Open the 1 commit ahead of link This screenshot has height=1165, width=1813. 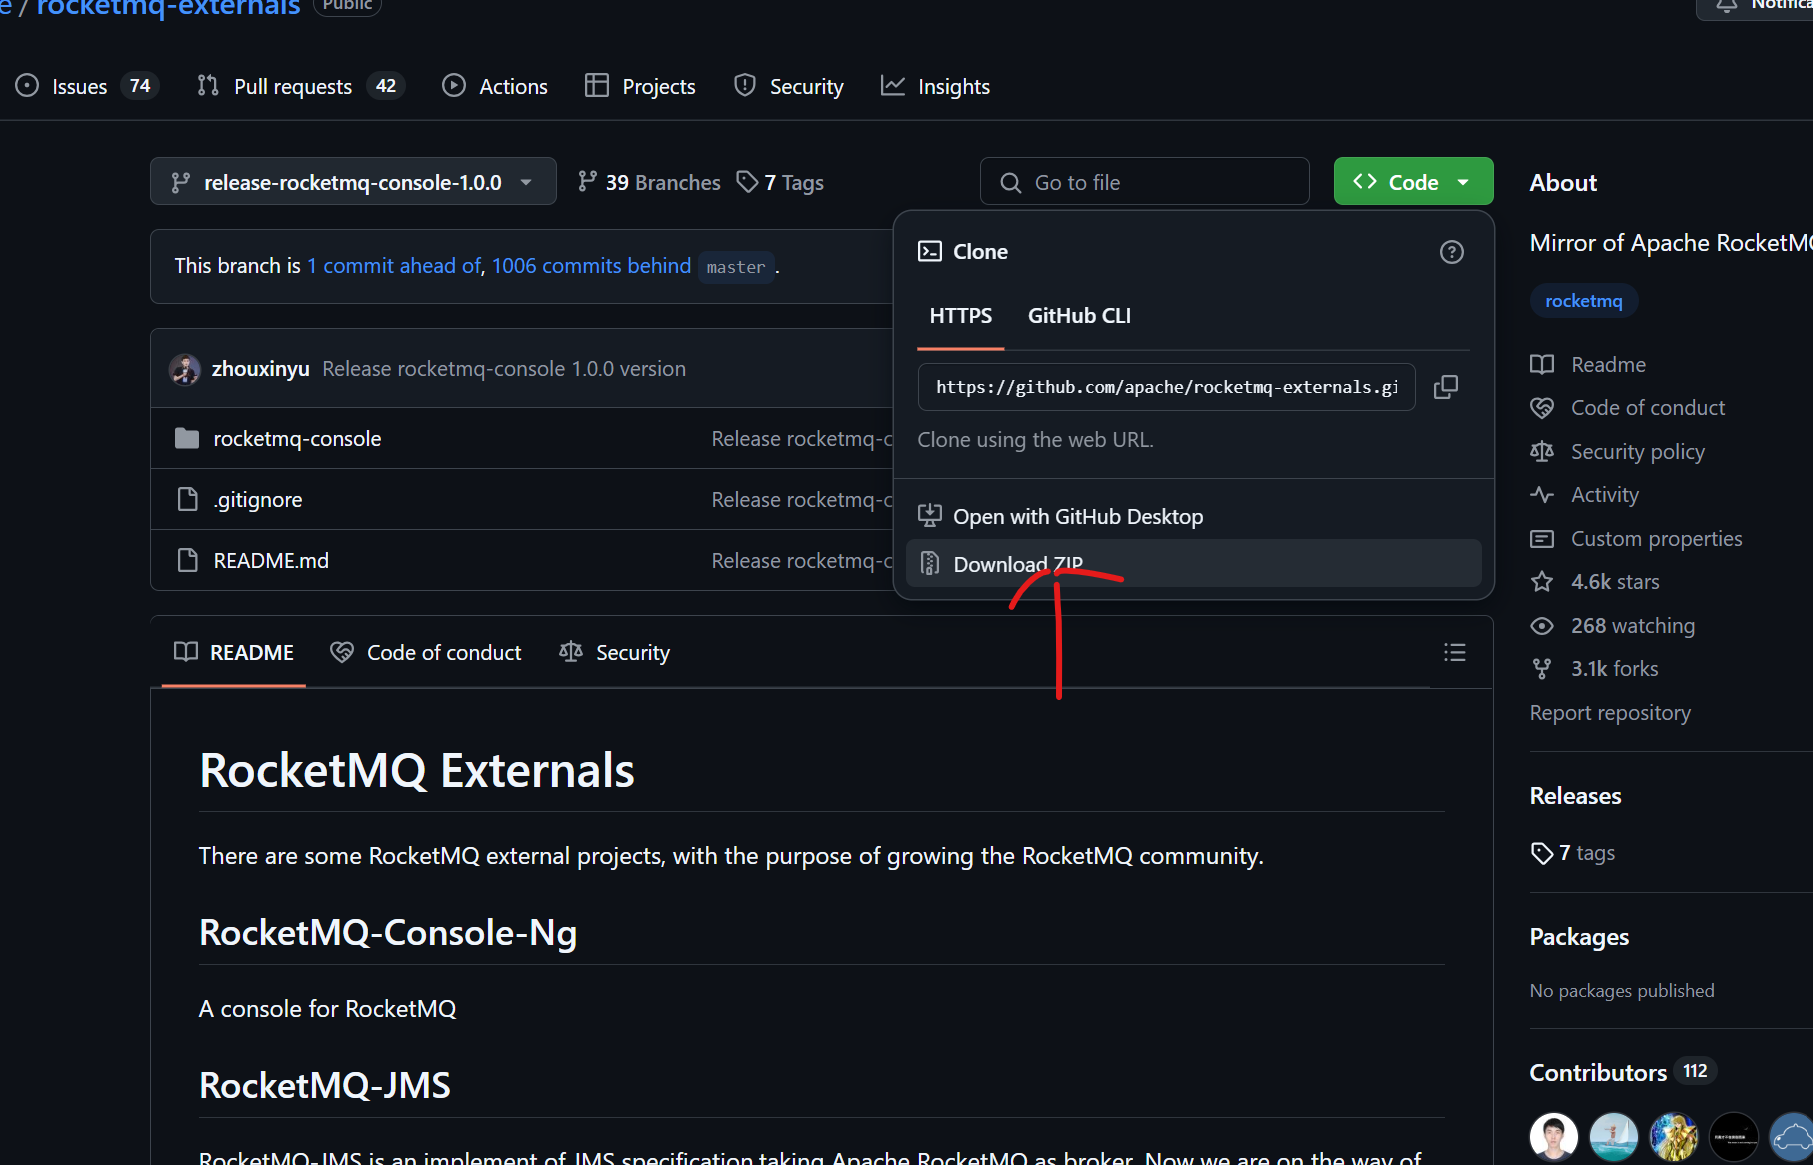coord(394,266)
